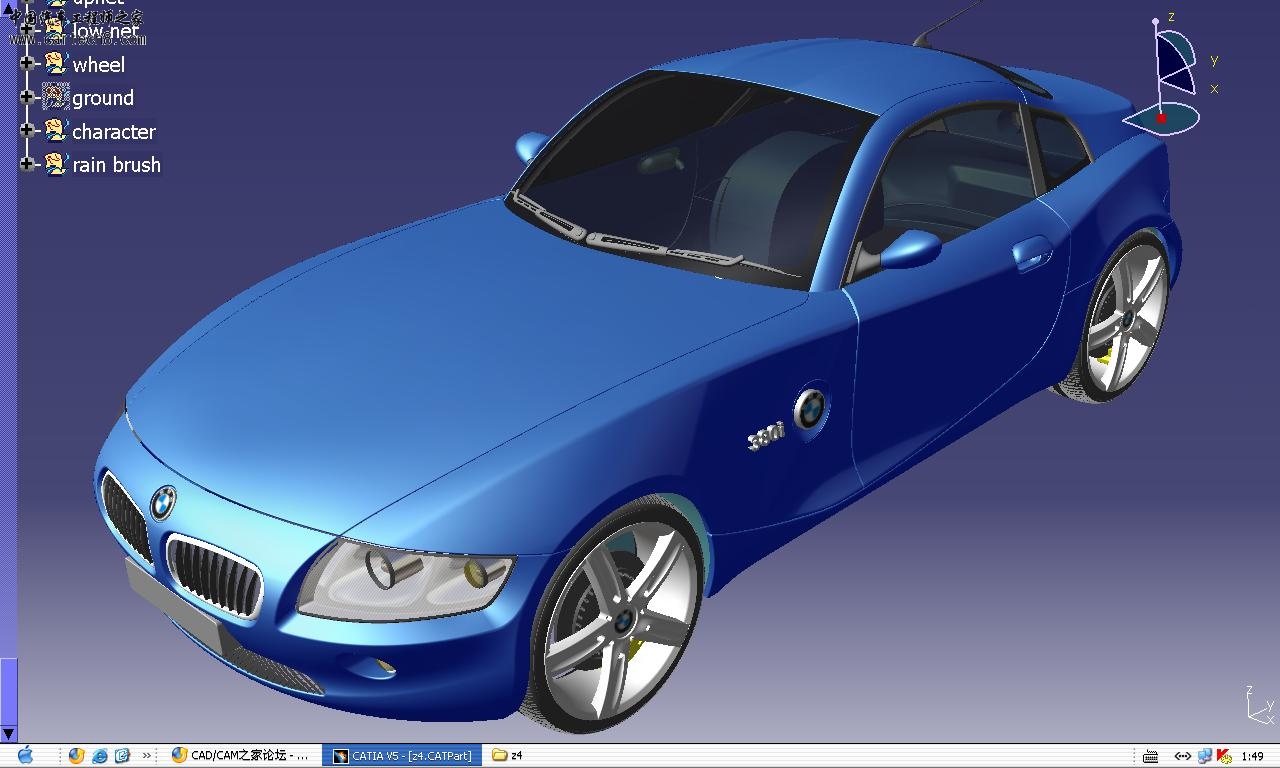Click the network computers tray icon
The height and width of the screenshot is (768, 1280).
coord(1205,756)
